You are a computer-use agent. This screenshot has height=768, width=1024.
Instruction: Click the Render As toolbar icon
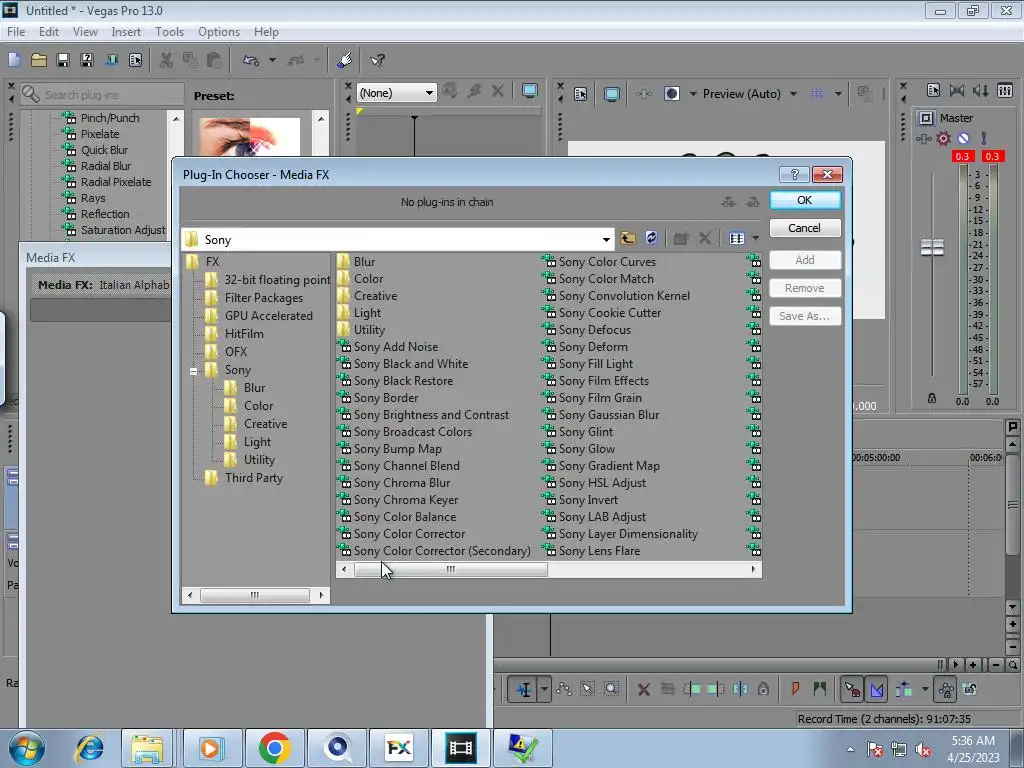111,60
